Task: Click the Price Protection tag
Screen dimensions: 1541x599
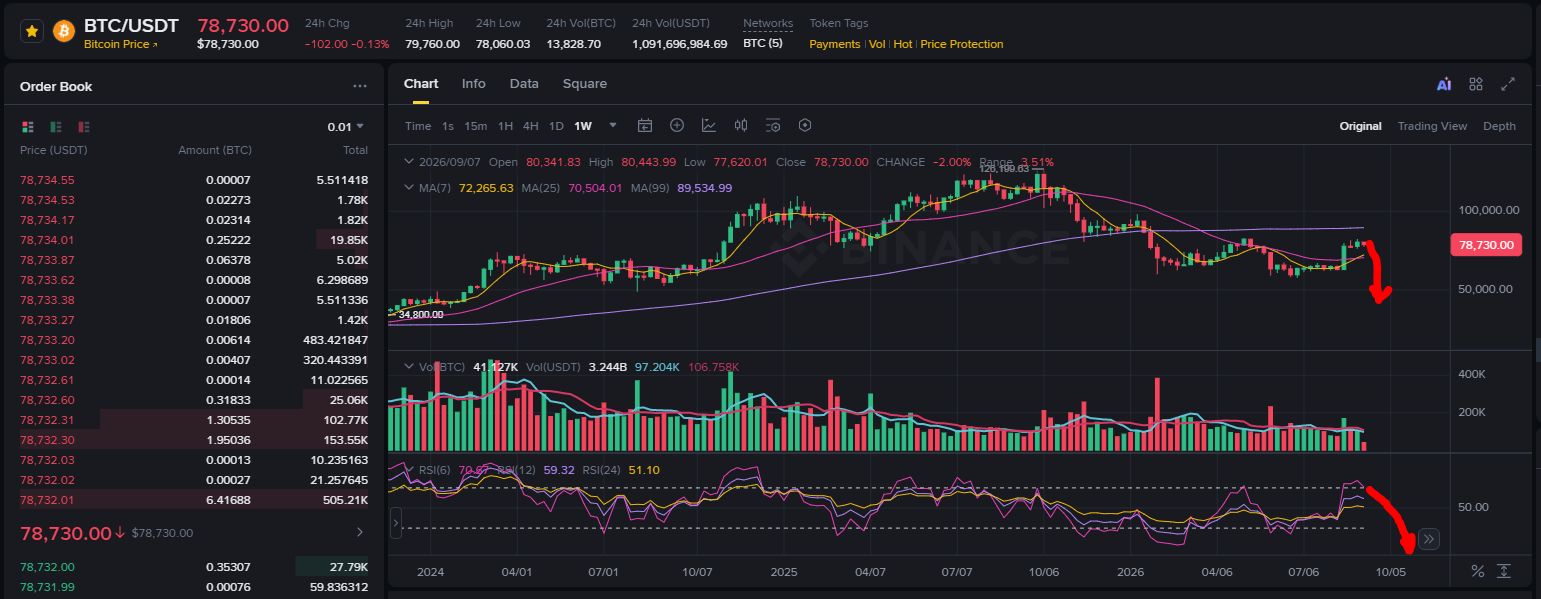Action: [x=962, y=44]
